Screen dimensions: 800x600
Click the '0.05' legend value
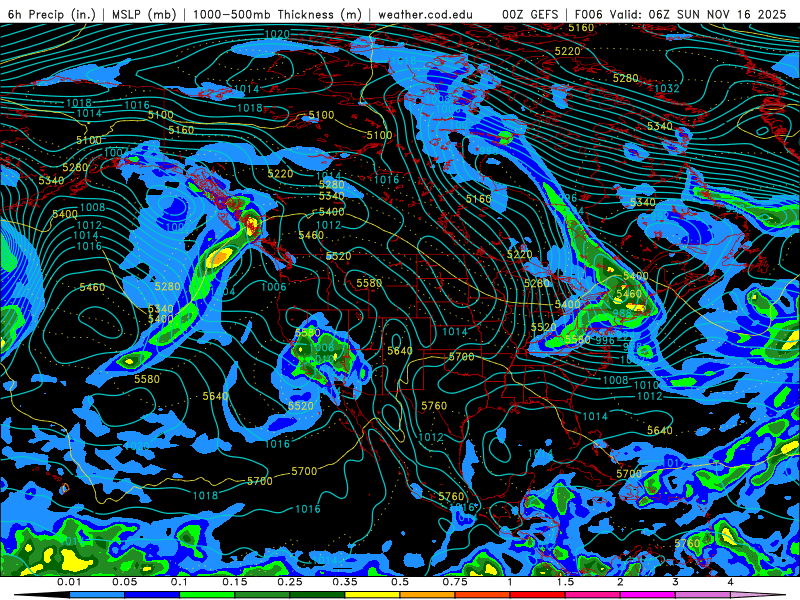coord(124,582)
